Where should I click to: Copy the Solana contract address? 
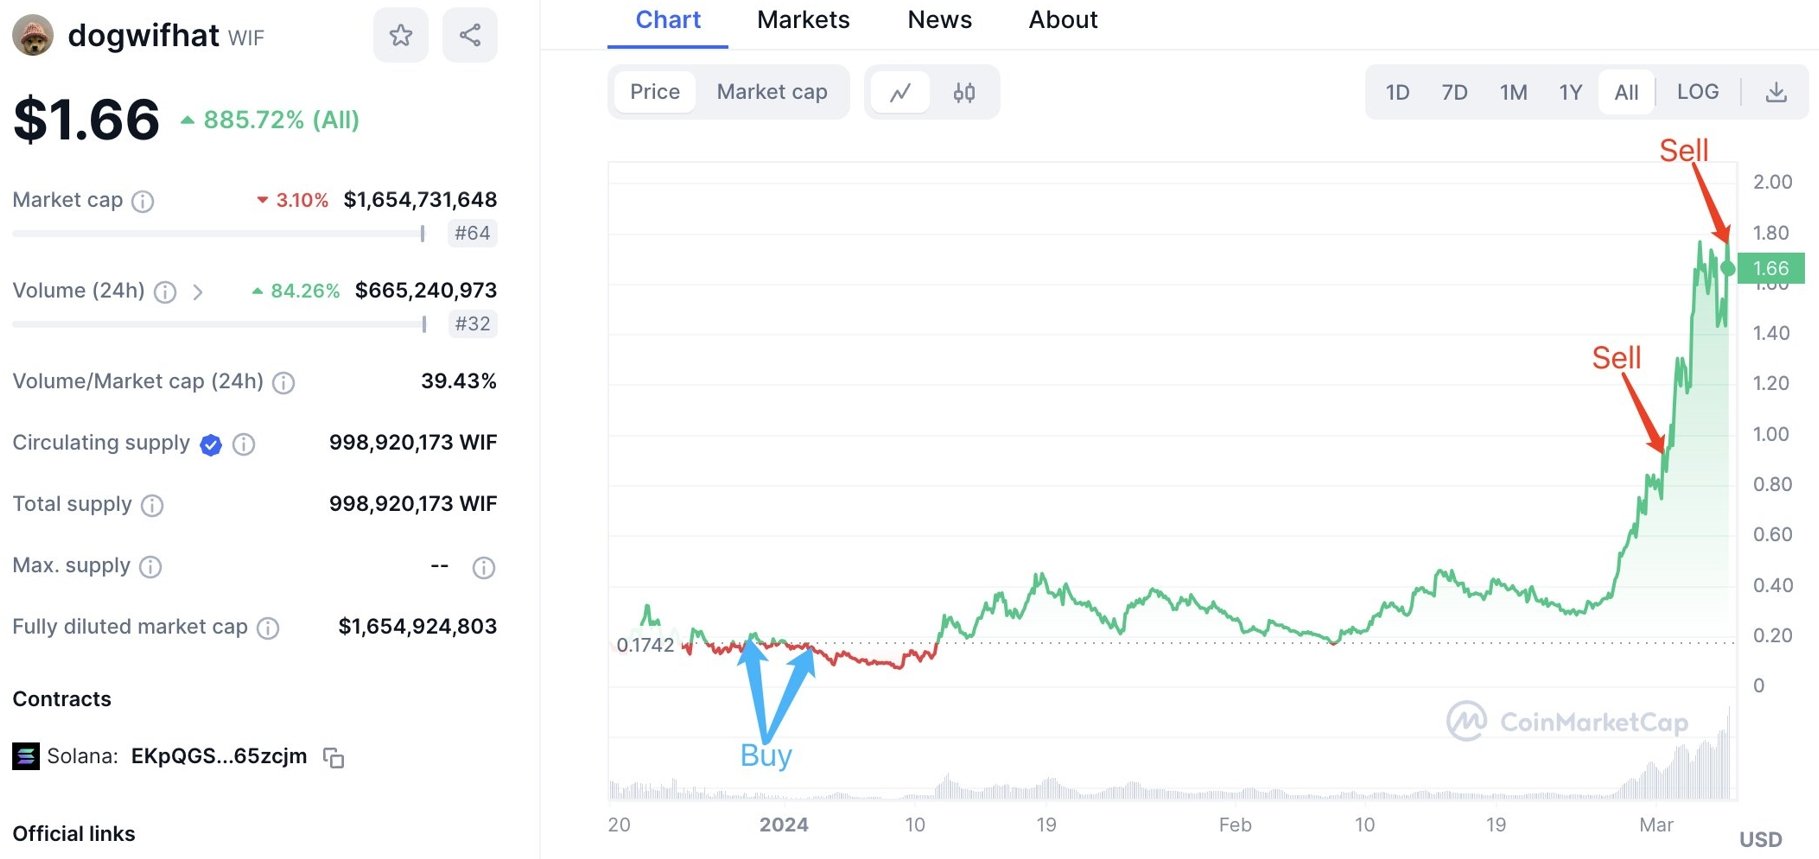click(x=334, y=758)
